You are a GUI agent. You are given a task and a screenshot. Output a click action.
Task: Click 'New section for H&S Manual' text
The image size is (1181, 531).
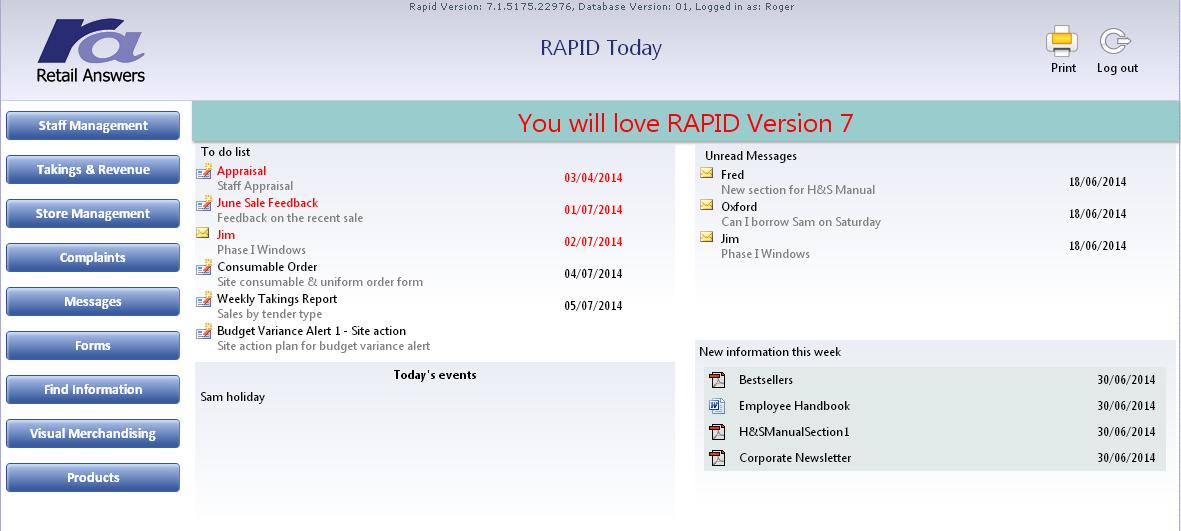click(798, 190)
